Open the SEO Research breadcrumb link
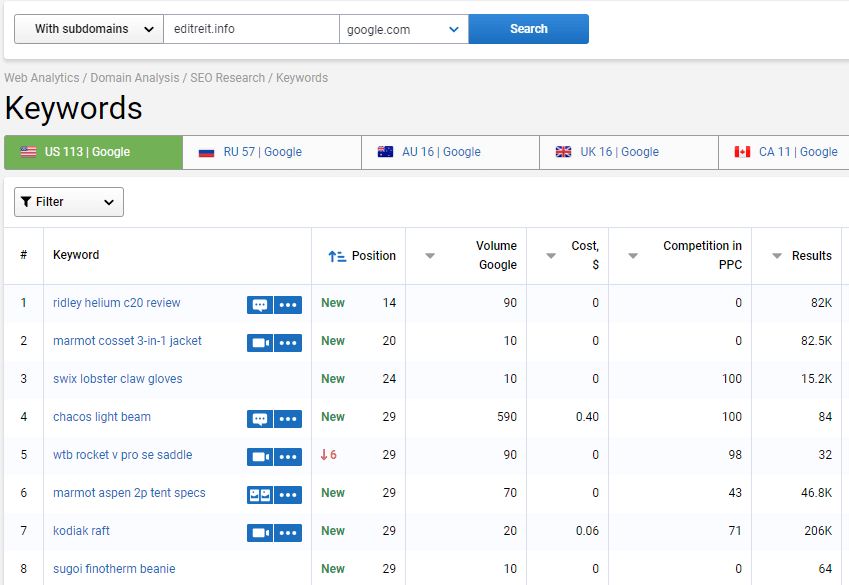 (x=227, y=78)
